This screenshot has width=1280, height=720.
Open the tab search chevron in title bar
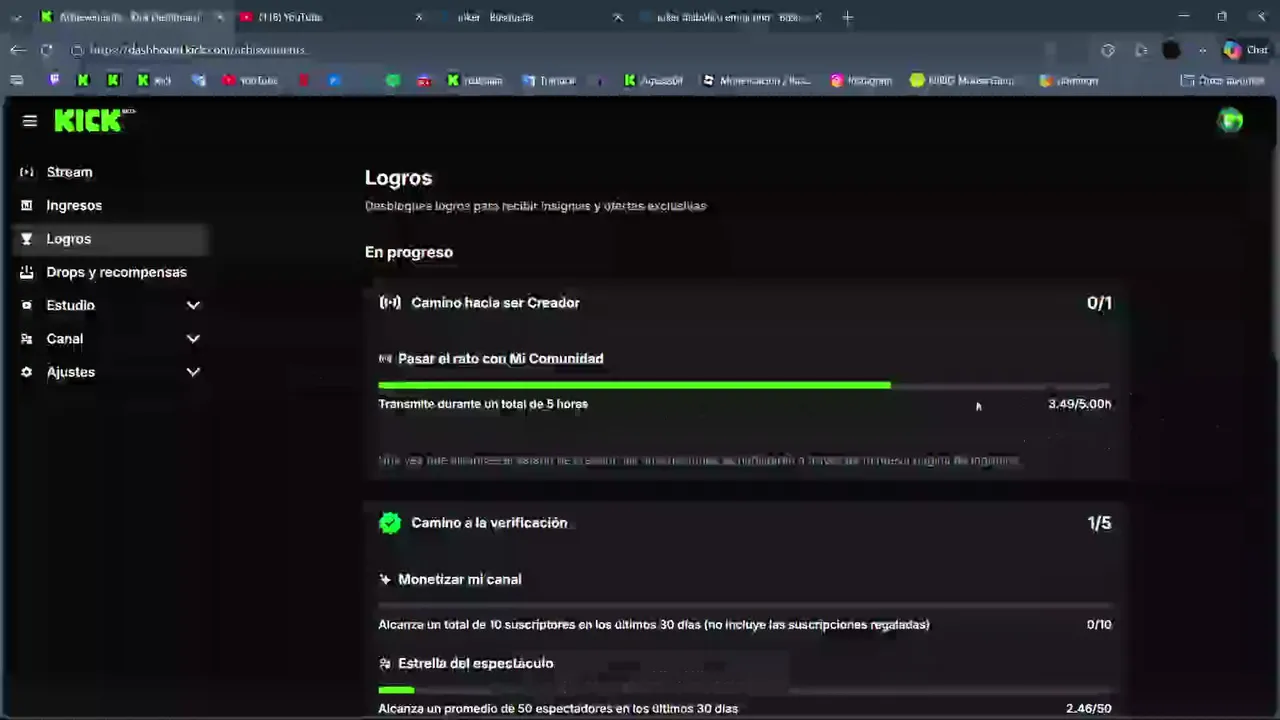16,17
